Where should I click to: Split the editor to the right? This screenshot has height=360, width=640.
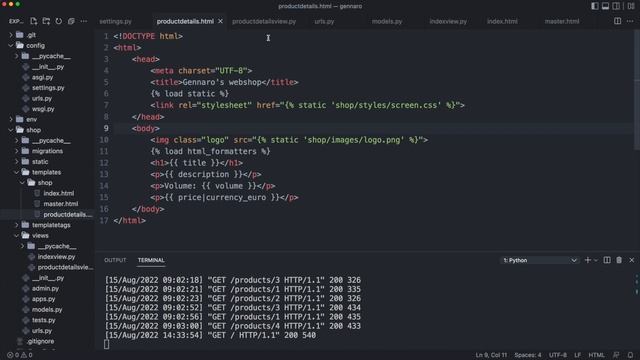(618, 21)
